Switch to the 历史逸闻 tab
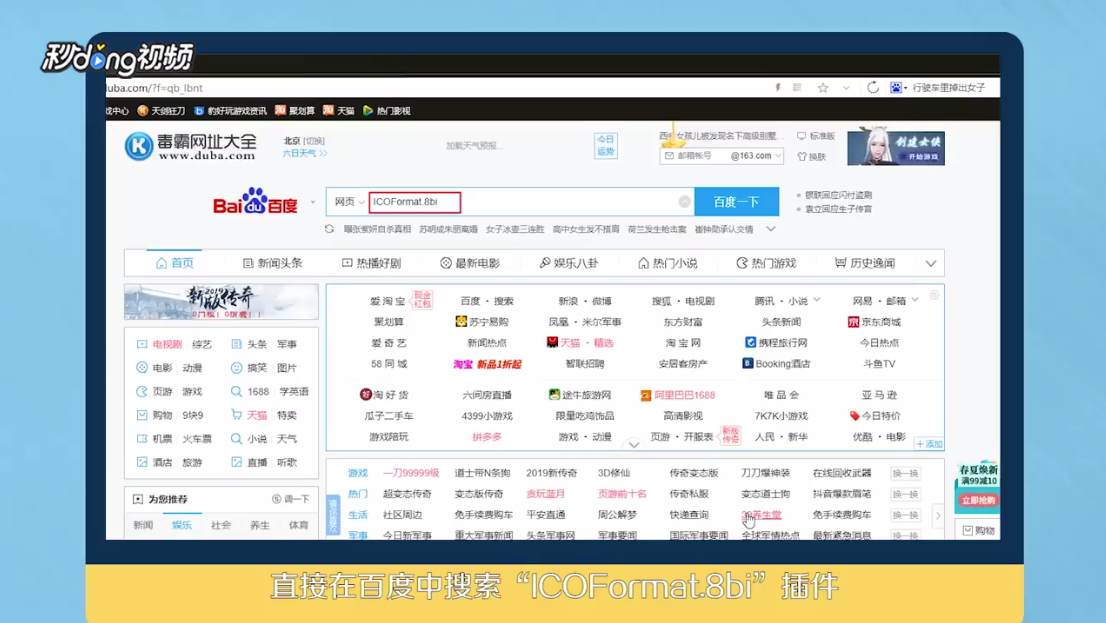 coord(865,263)
